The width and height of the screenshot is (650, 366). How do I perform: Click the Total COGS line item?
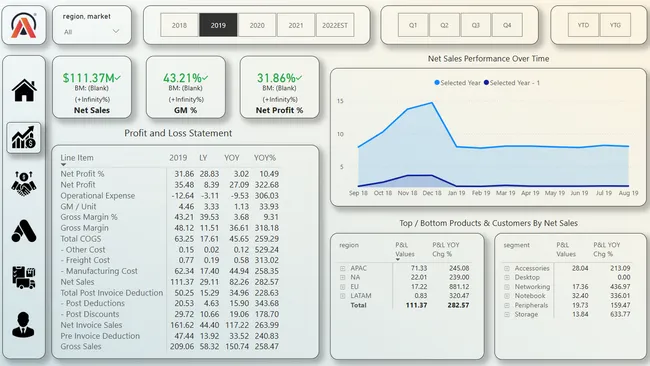[81, 239]
